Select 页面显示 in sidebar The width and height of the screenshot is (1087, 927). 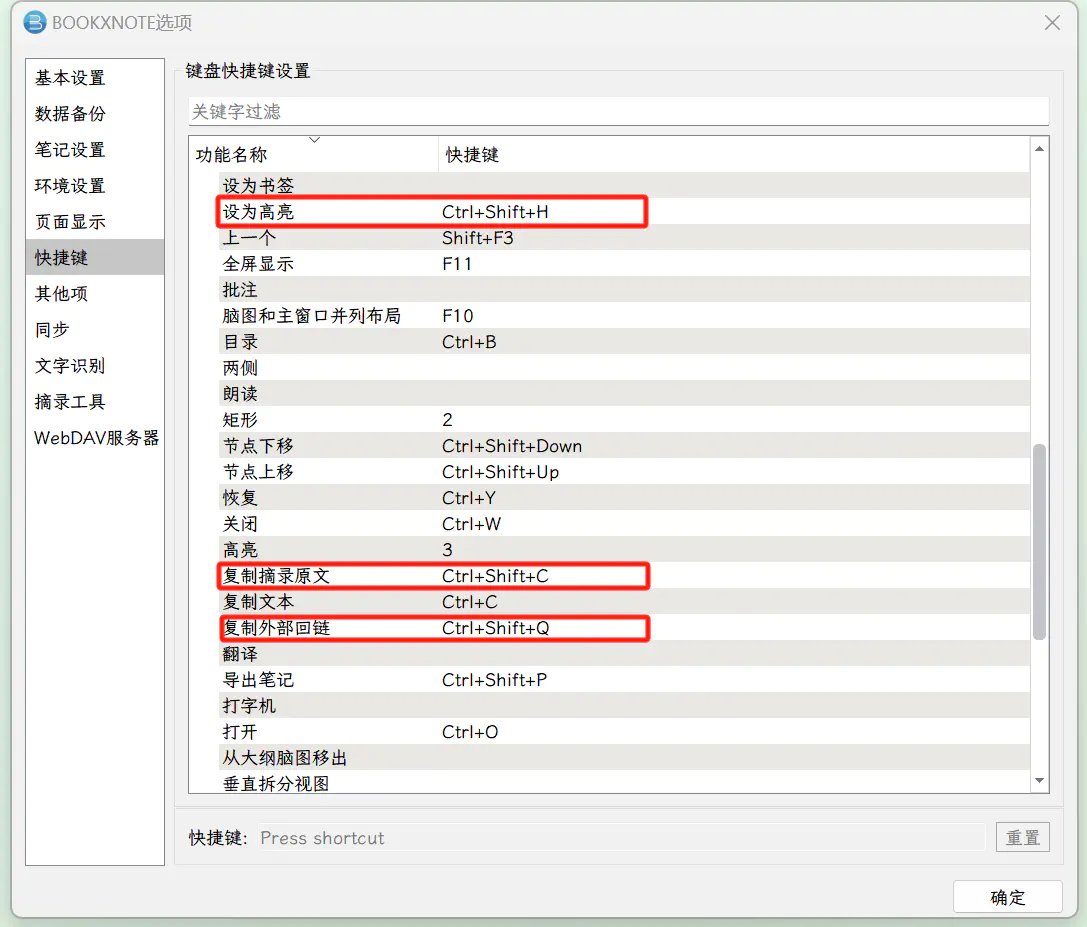[x=94, y=222]
